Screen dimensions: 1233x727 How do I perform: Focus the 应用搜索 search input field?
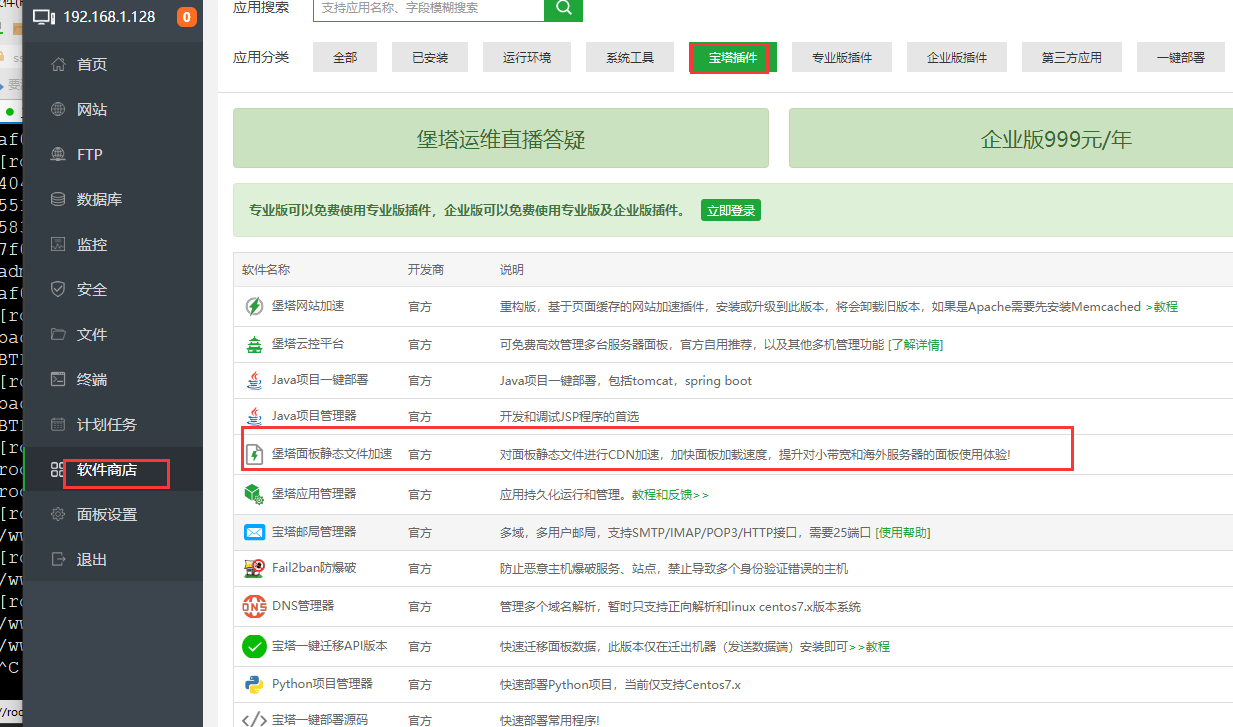point(428,8)
